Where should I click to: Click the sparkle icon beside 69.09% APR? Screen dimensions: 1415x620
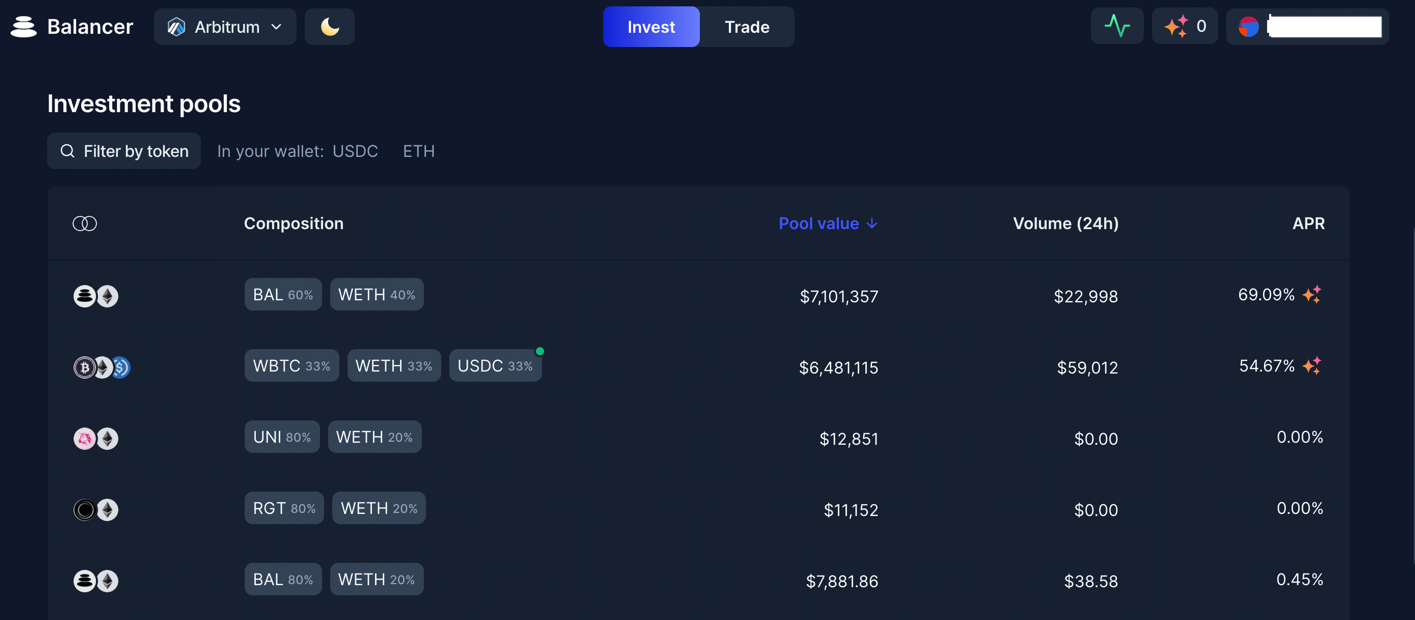click(1312, 295)
